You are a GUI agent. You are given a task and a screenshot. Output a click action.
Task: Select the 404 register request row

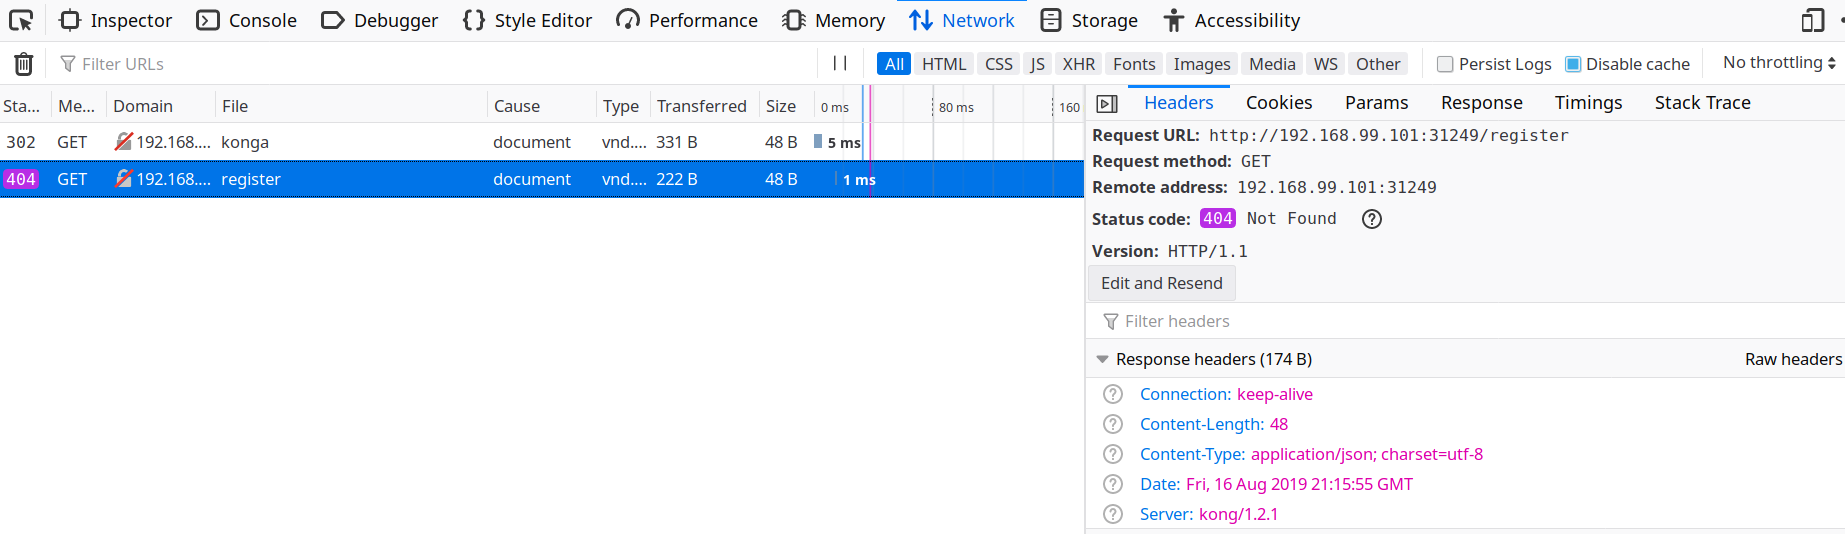pos(542,179)
